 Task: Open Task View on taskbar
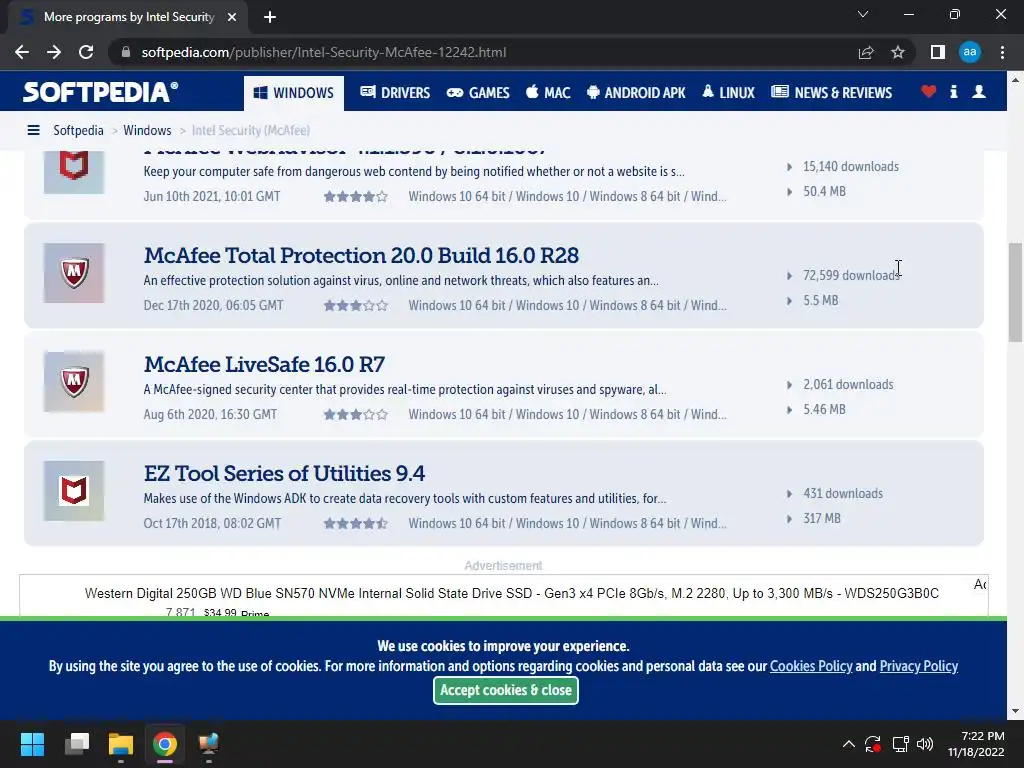point(76,744)
